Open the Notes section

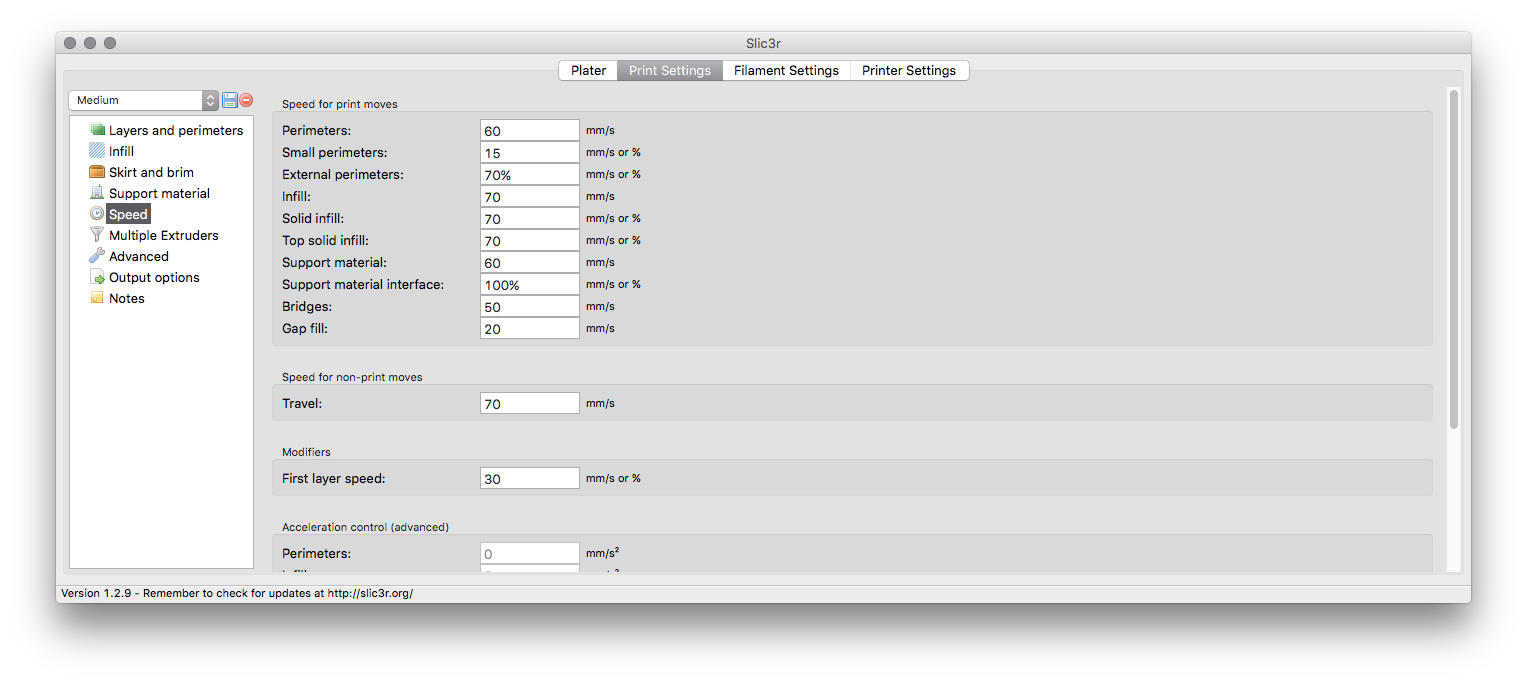click(x=126, y=298)
